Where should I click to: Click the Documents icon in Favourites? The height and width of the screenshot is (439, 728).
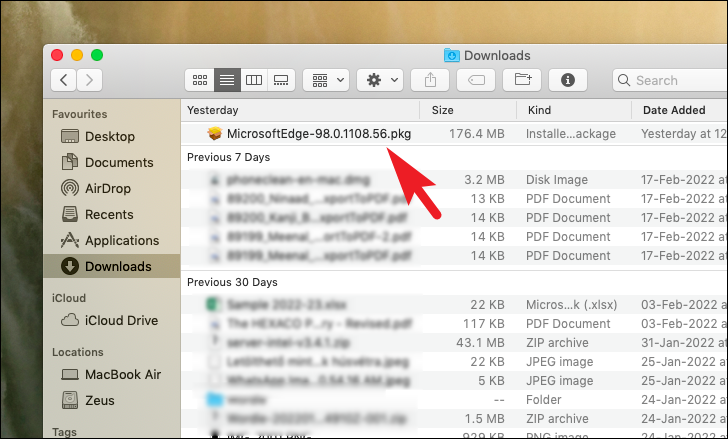(x=70, y=162)
